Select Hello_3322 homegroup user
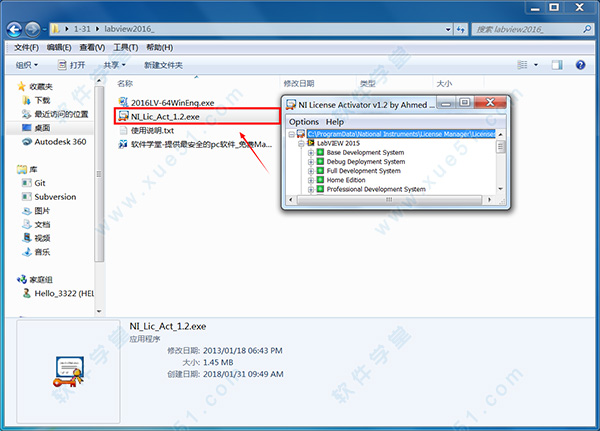Image resolution: width=600 pixels, height=431 pixels. pos(58,293)
